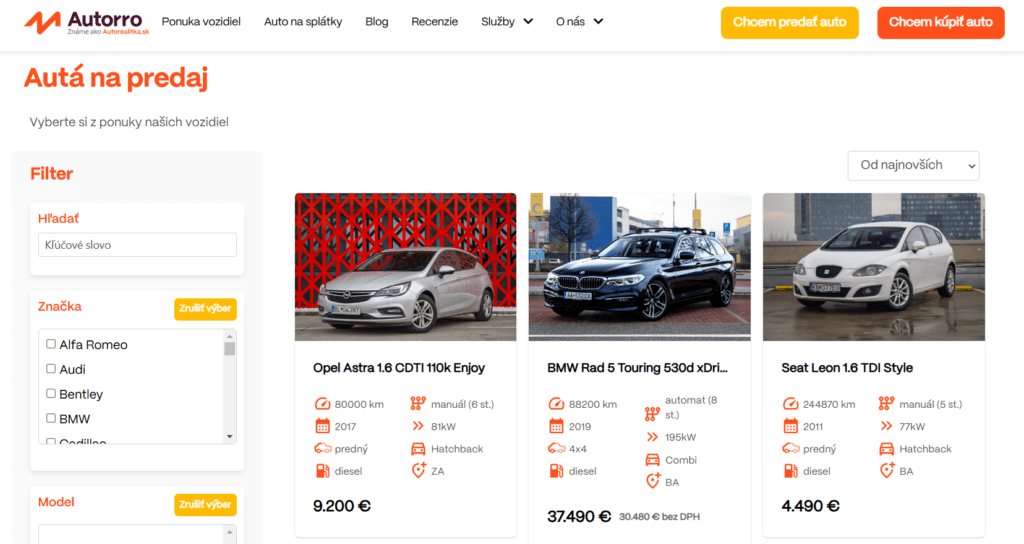Click fuel pump icon on Seat Leon card
Image resolution: width=1024 pixels, height=544 pixels.
click(x=791, y=471)
